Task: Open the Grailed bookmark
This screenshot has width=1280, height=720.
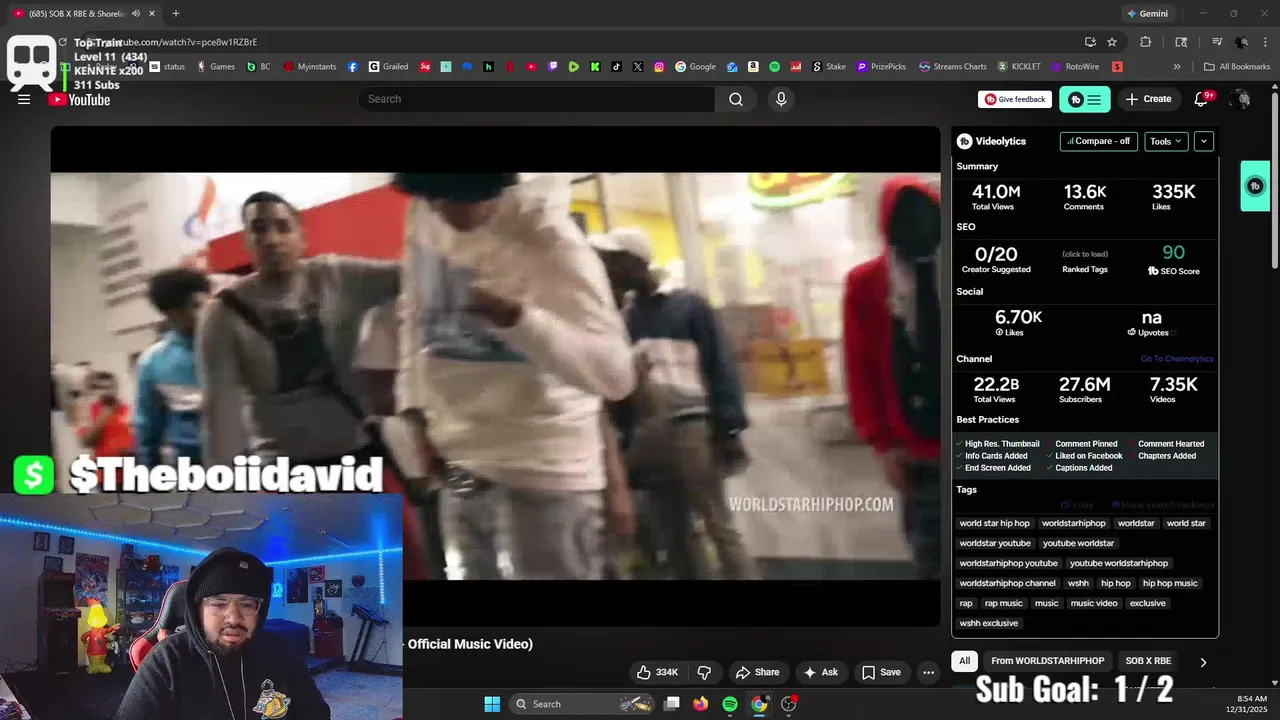Action: pyautogui.click(x=388, y=67)
